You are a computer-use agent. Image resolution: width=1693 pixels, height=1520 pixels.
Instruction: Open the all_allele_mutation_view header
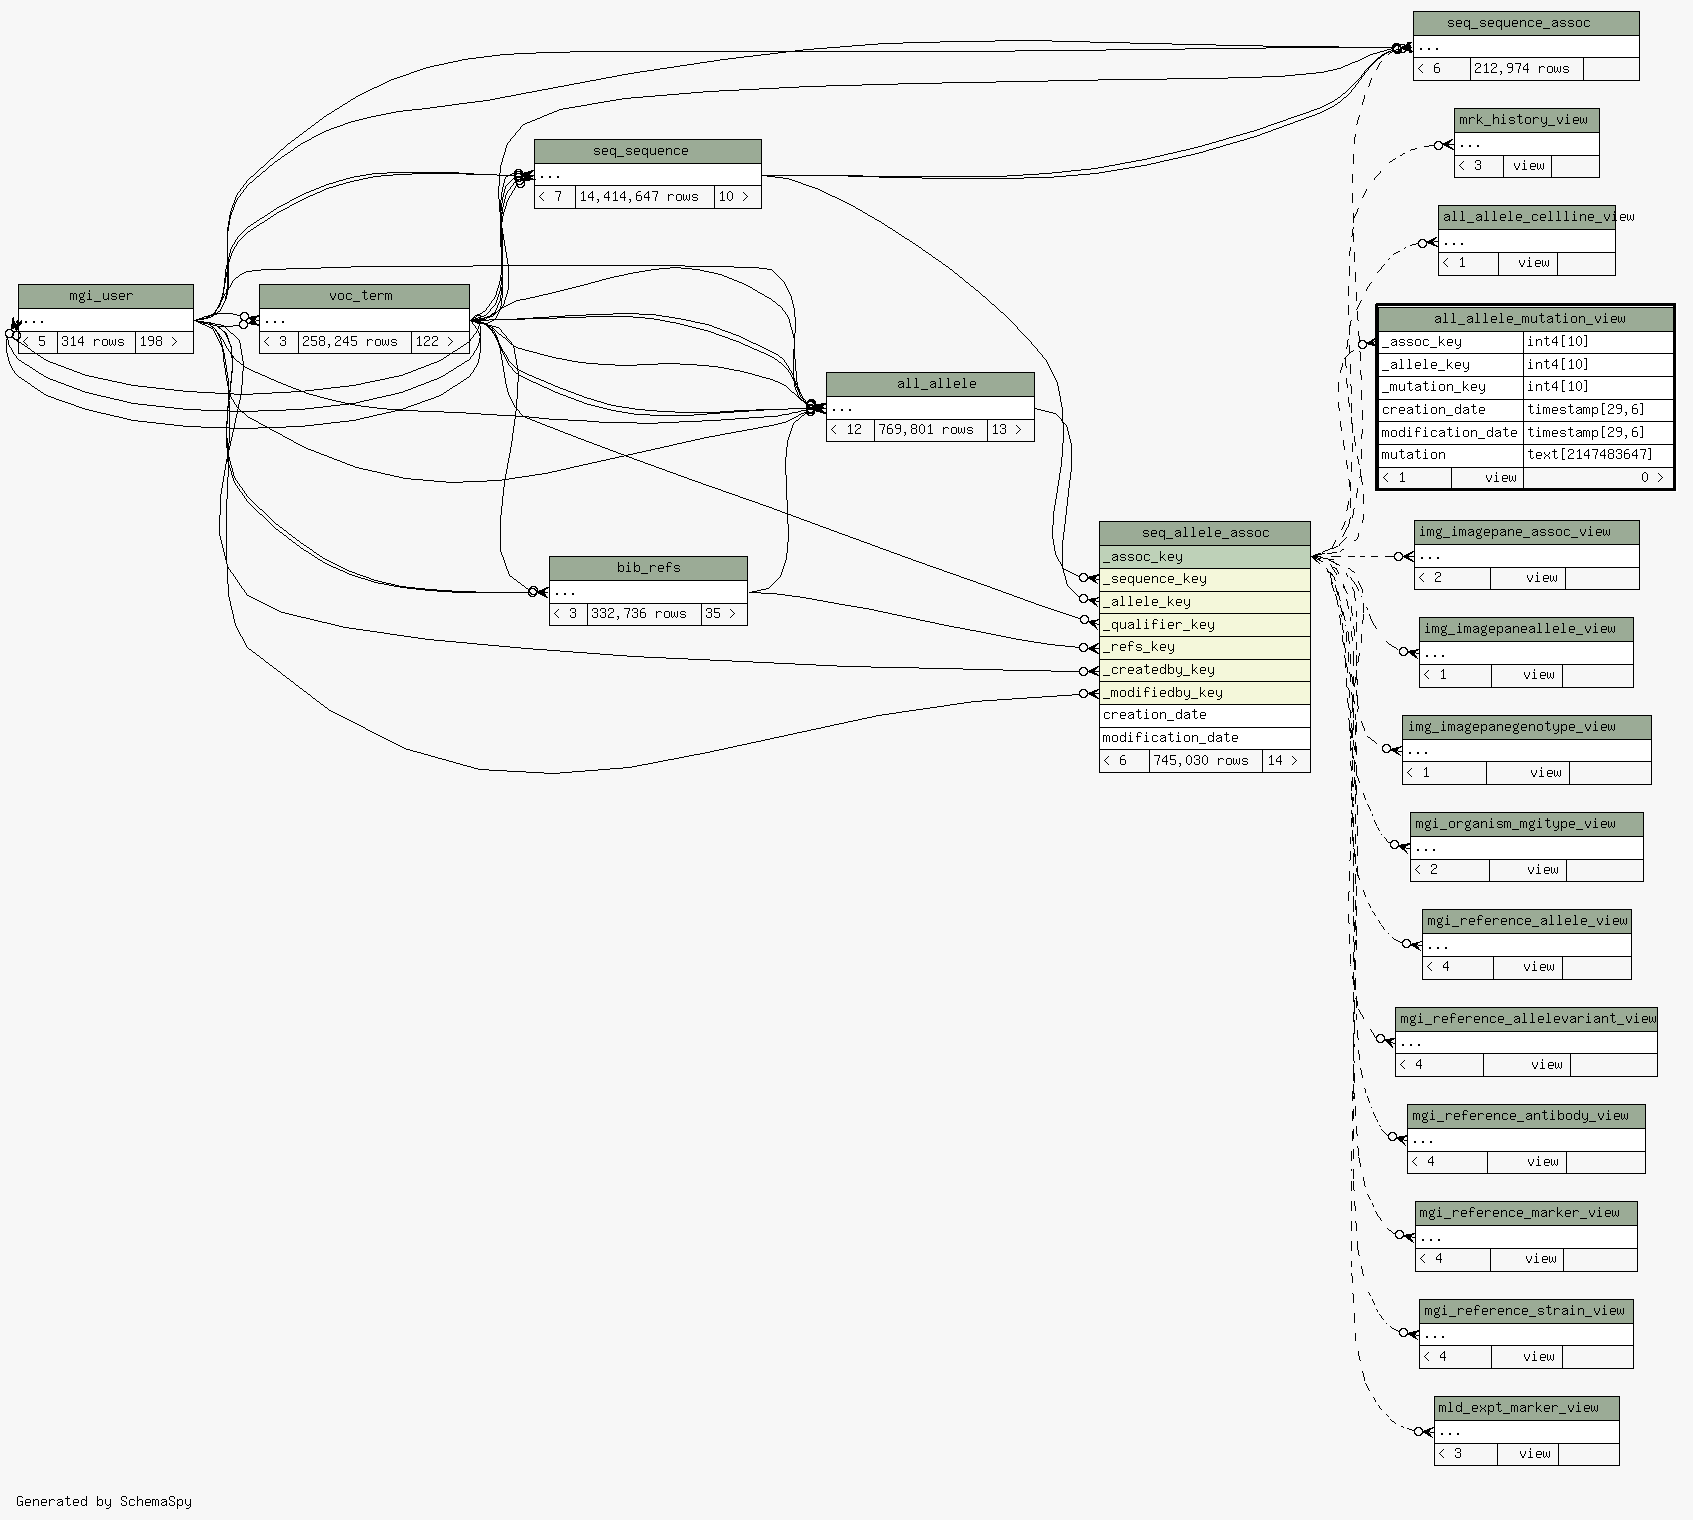[1525, 319]
